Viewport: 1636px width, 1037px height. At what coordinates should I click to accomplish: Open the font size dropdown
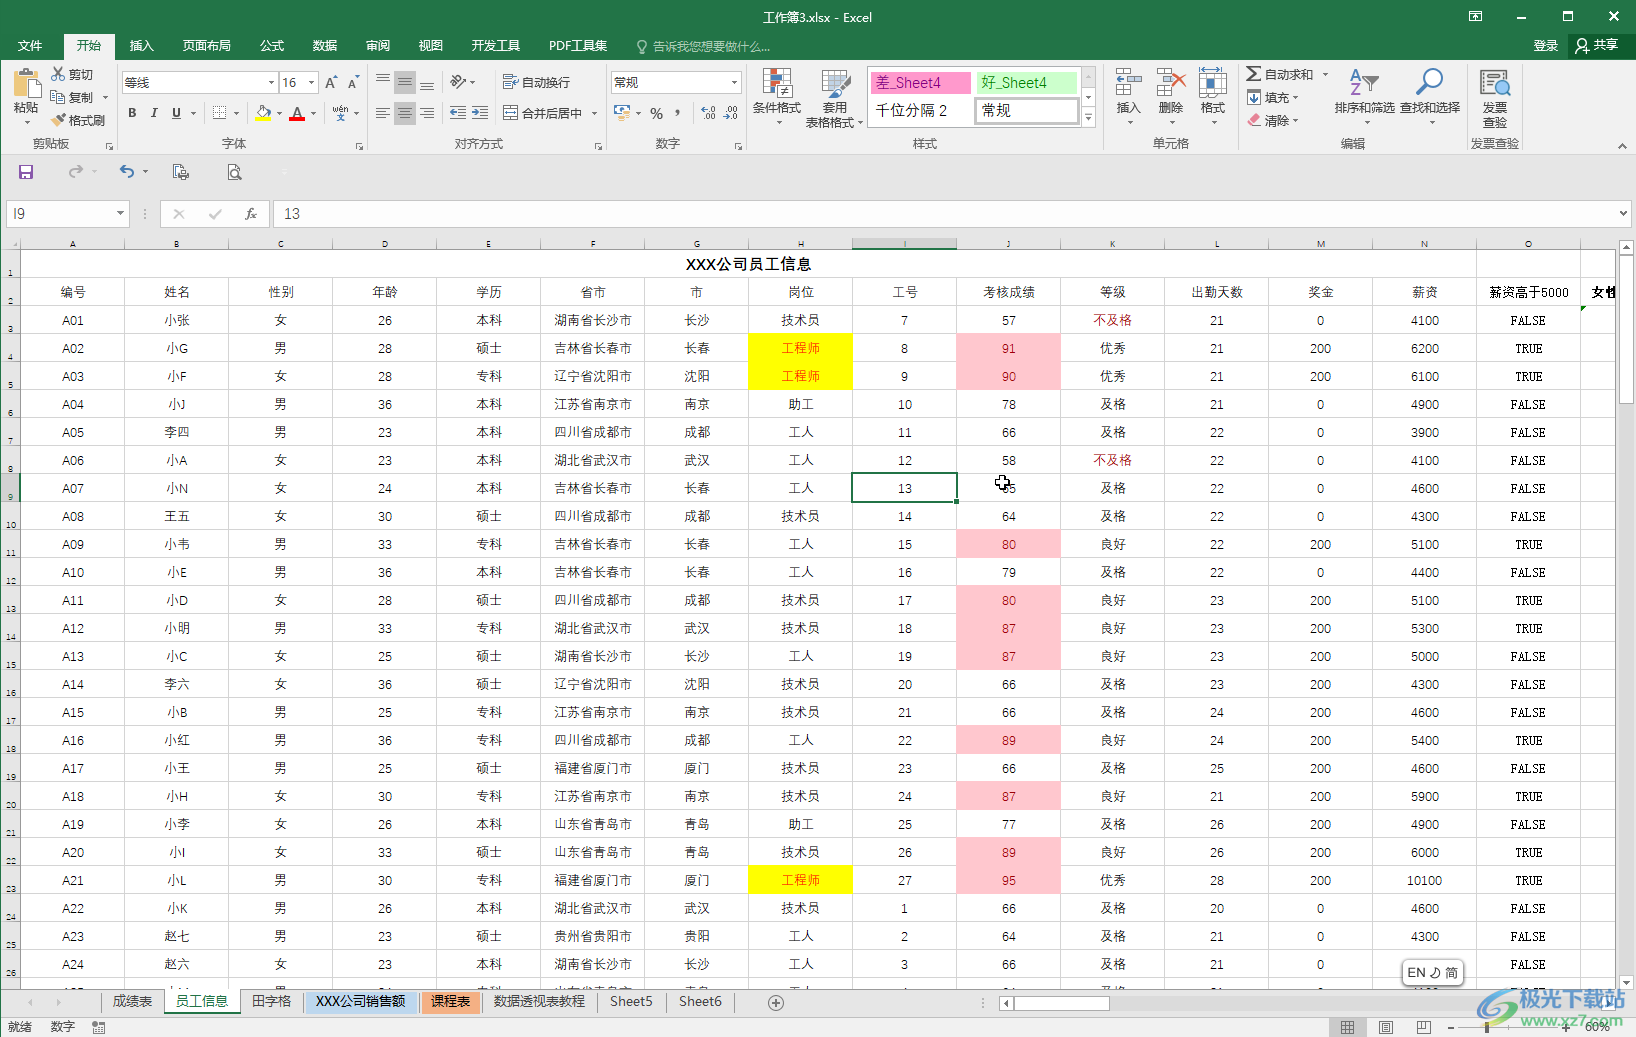click(312, 82)
